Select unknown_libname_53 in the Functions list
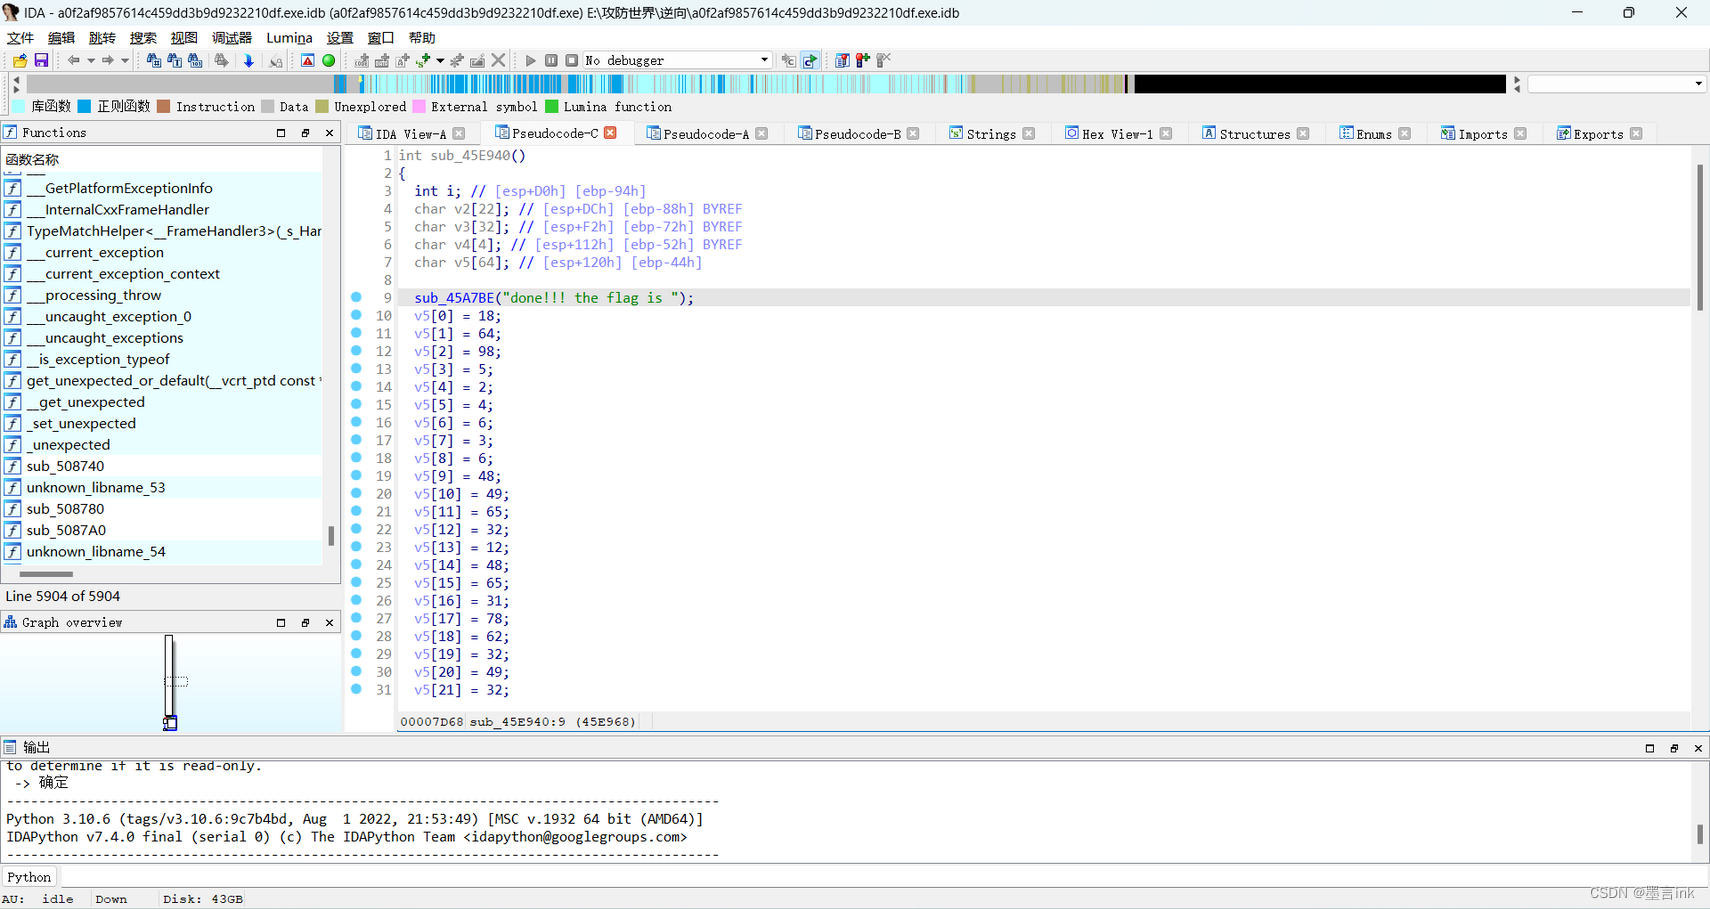This screenshot has width=1710, height=909. pos(96,487)
